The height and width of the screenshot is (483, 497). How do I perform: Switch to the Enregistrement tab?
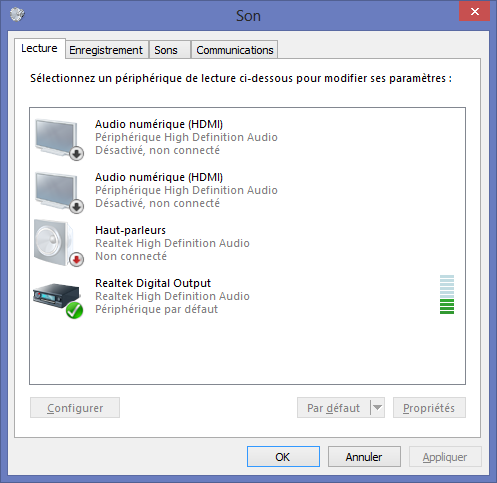(106, 50)
